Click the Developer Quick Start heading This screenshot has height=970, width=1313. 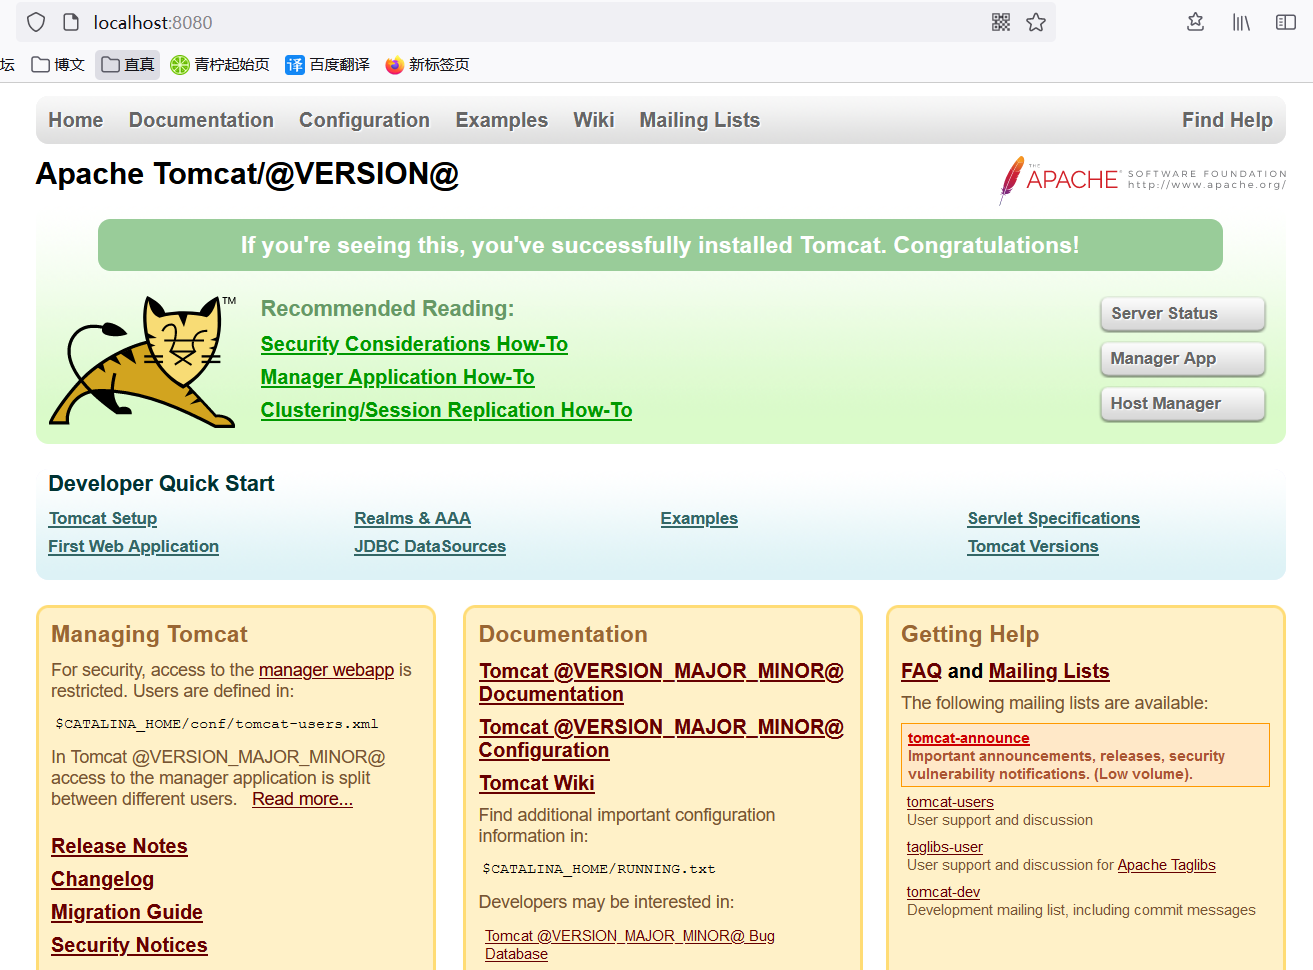click(161, 484)
